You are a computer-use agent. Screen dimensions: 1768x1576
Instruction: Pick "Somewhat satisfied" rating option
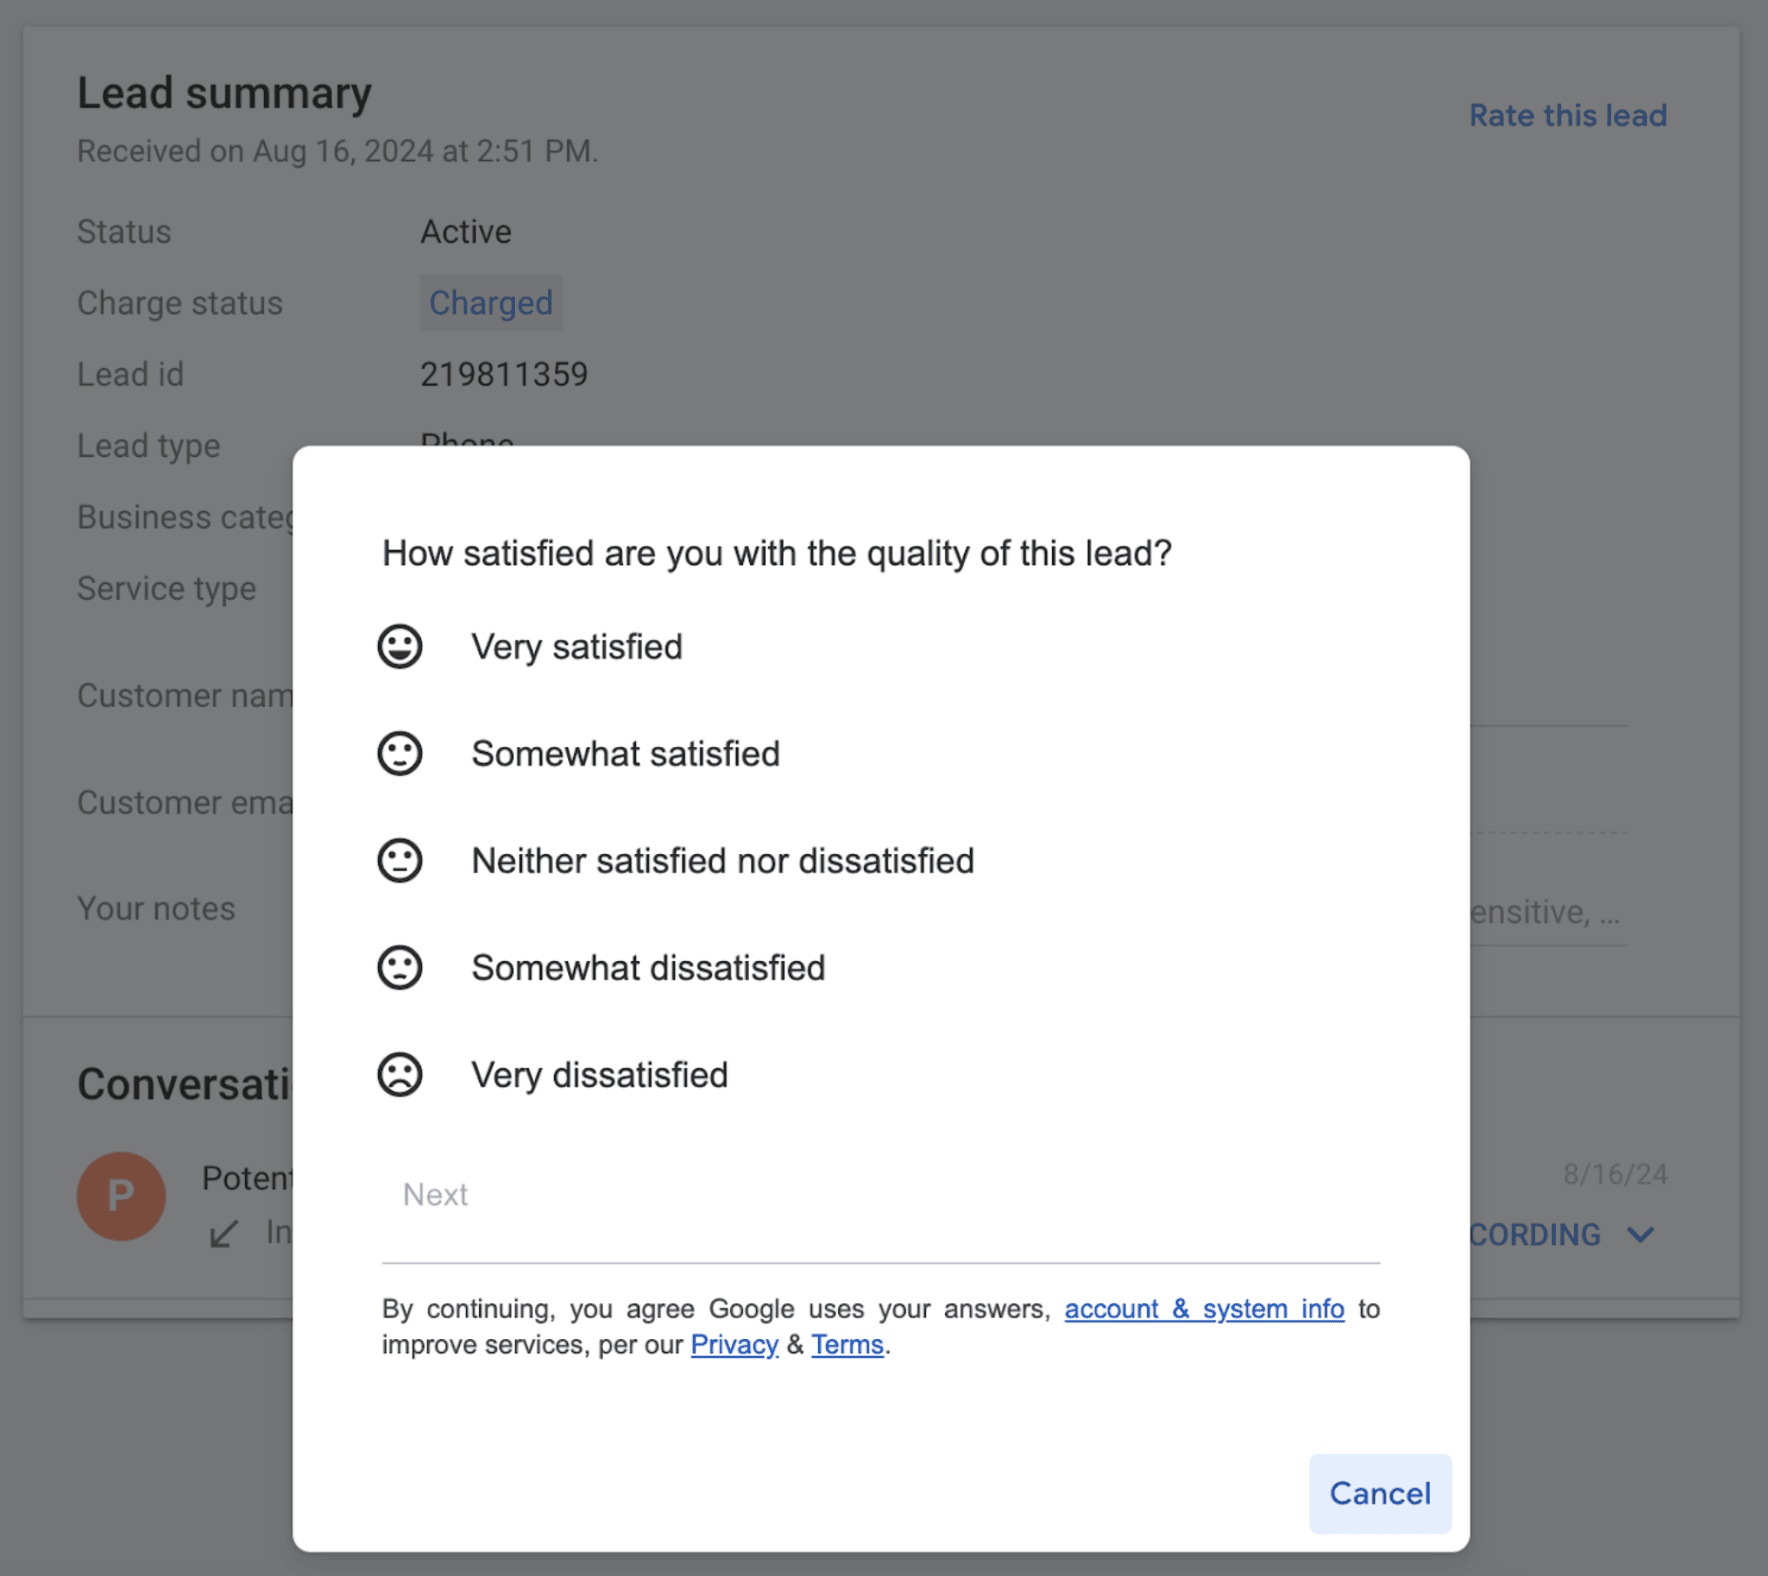pyautogui.click(x=625, y=754)
